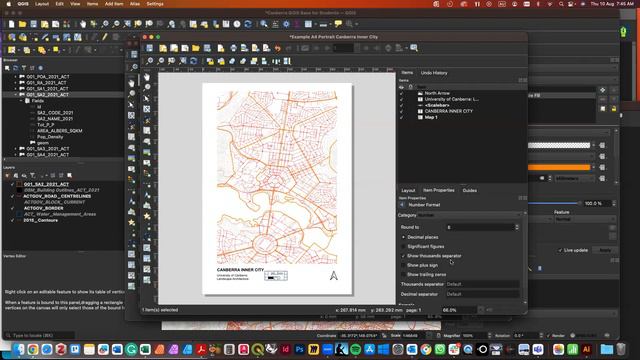Screen dimensions: 640x360
Task: Export layout as image
Action: tap(244, 48)
